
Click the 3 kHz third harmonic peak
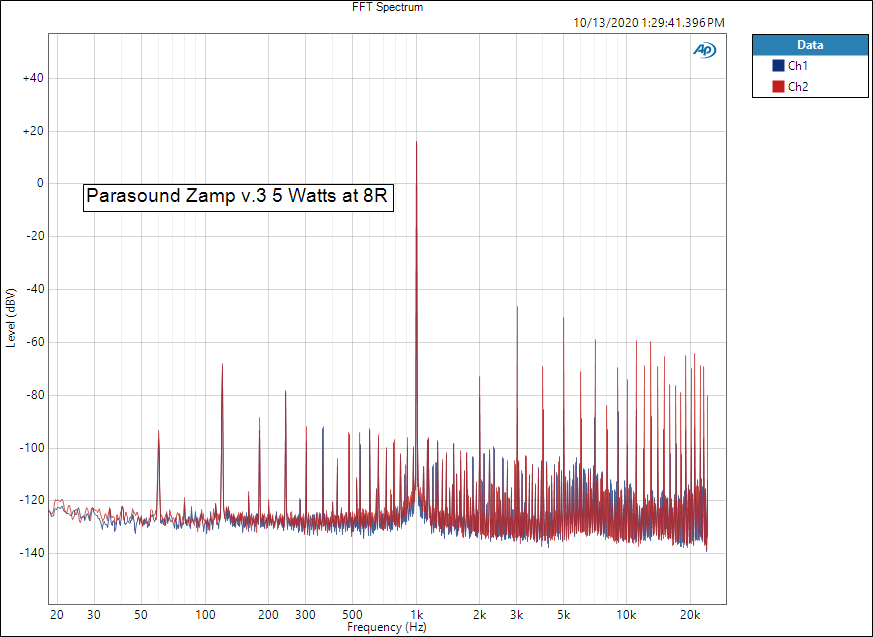tap(517, 307)
